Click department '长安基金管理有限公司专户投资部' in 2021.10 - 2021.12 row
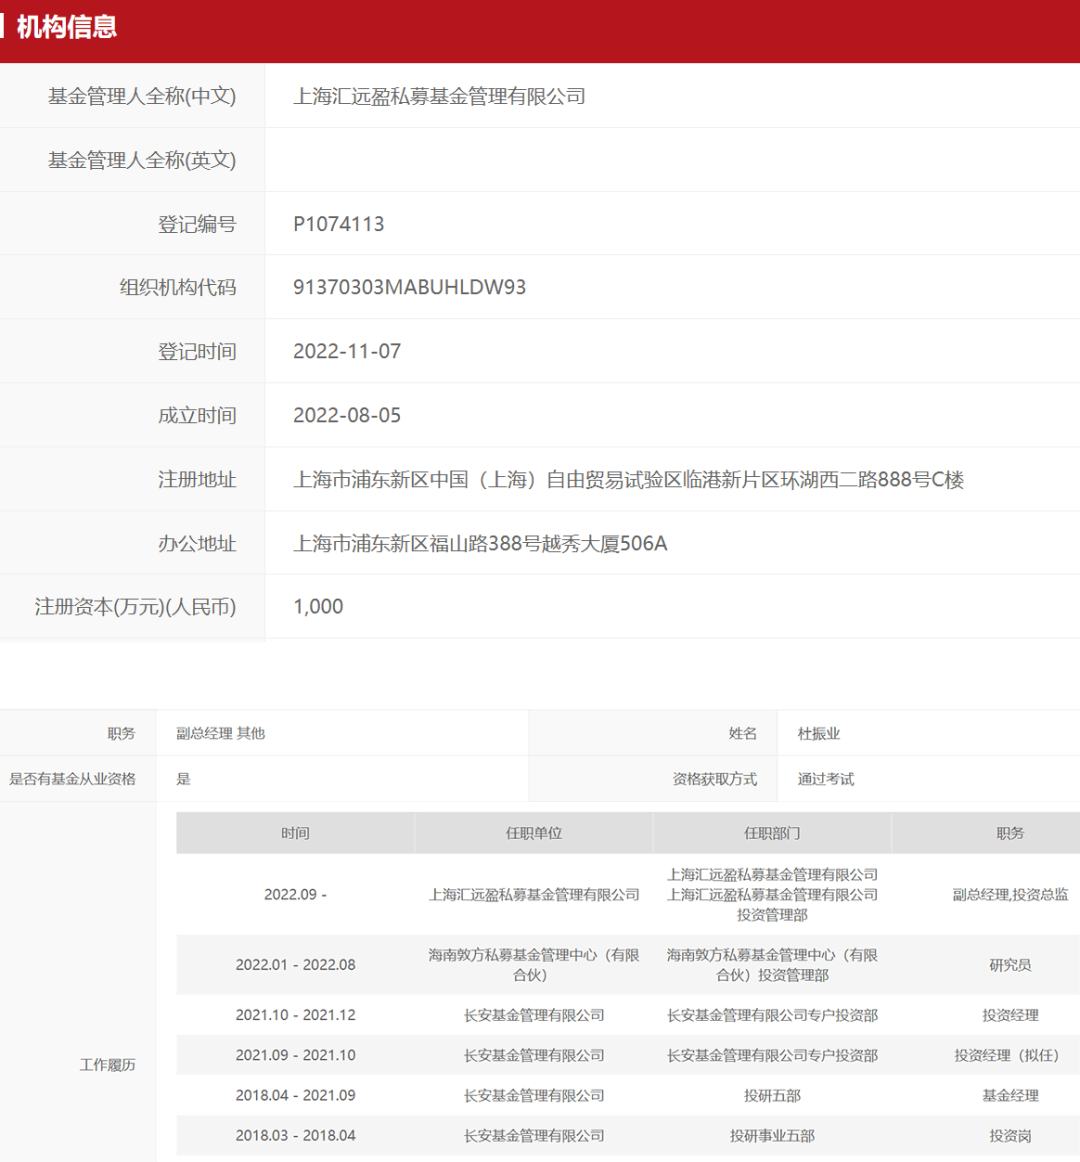Screen dimensions: 1080x1162 pyautogui.click(x=772, y=1015)
